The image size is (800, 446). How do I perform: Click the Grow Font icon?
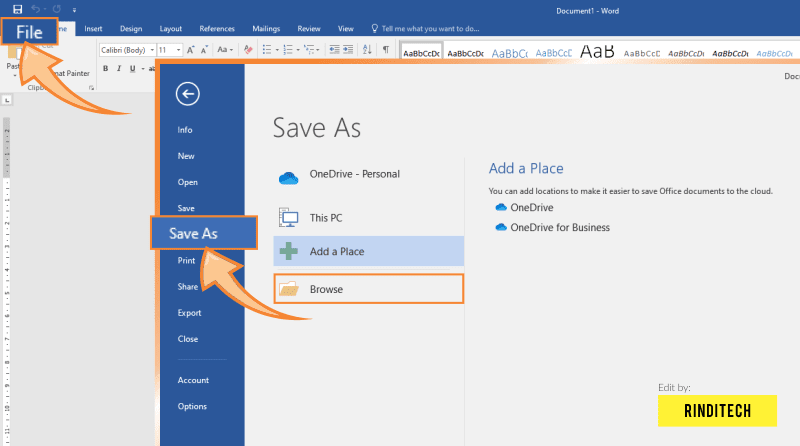point(190,50)
